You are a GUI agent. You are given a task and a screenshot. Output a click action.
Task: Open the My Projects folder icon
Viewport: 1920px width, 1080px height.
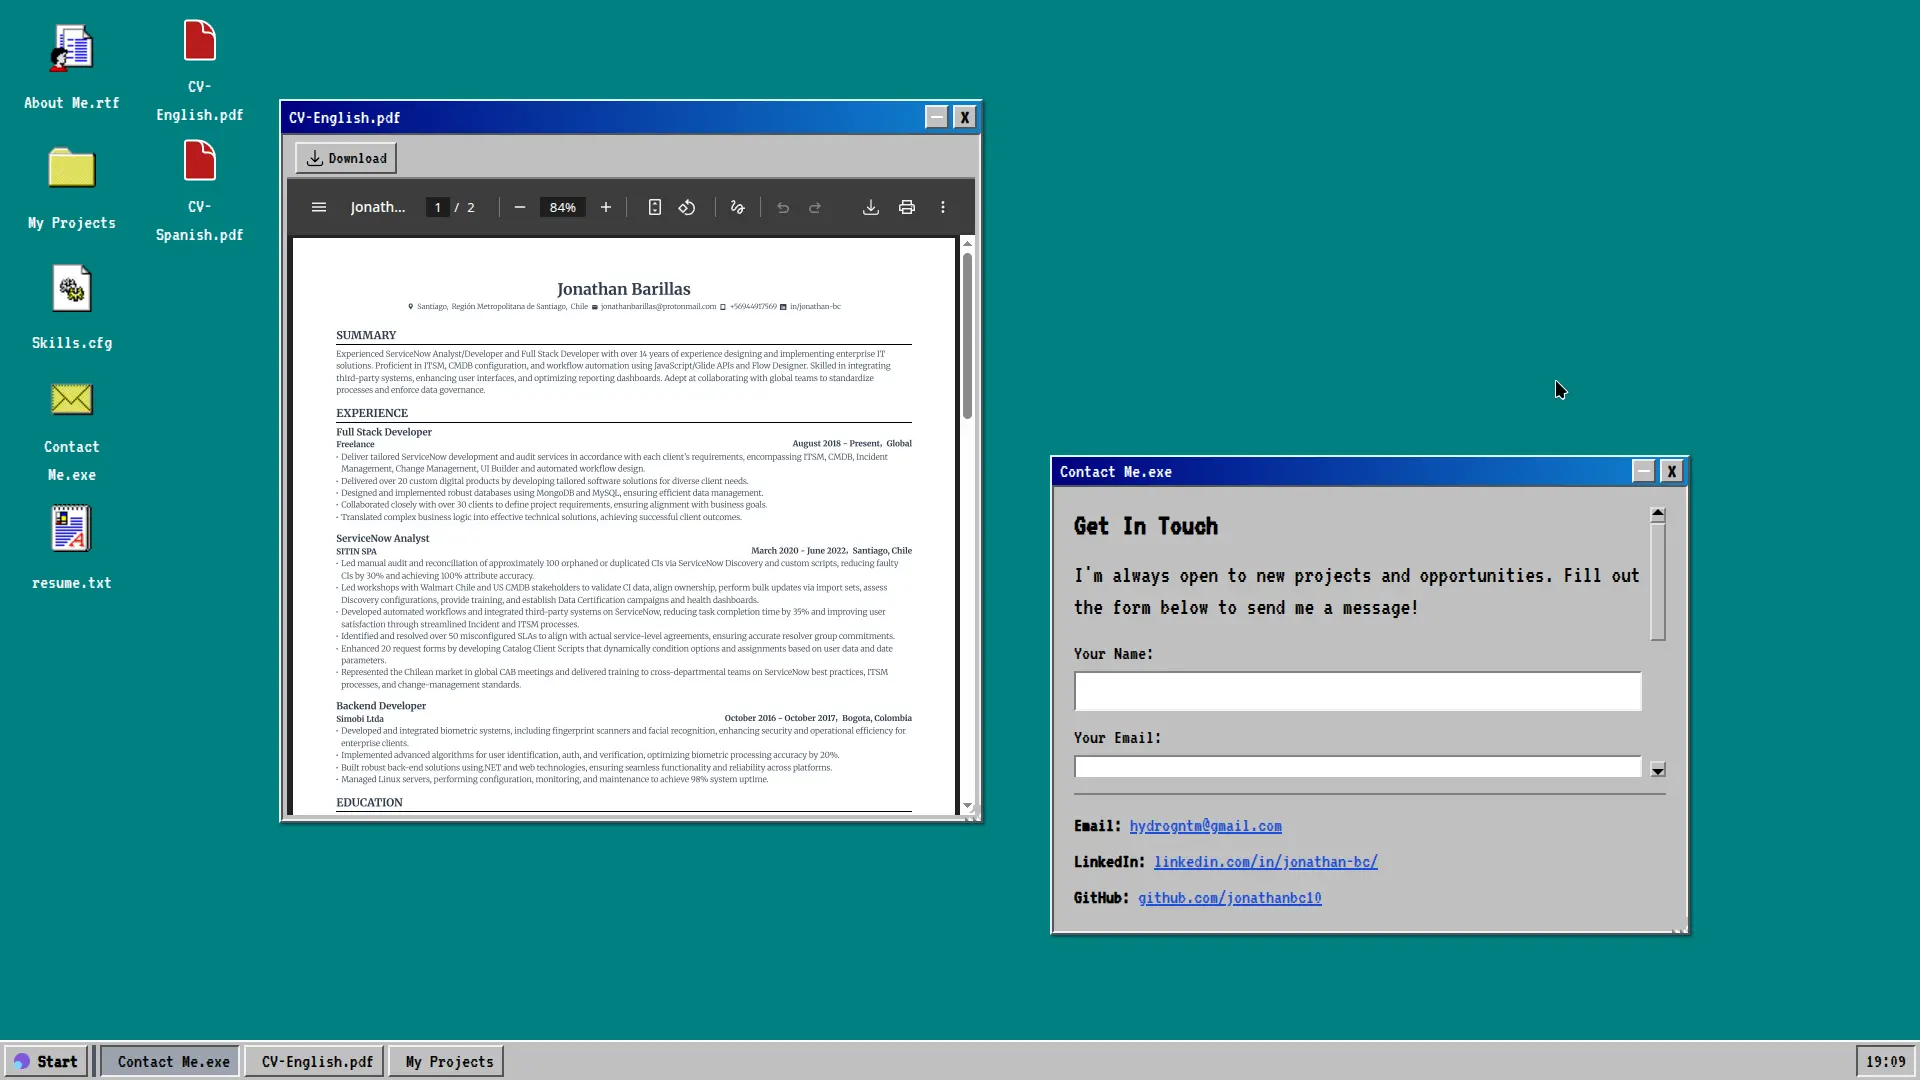point(71,168)
